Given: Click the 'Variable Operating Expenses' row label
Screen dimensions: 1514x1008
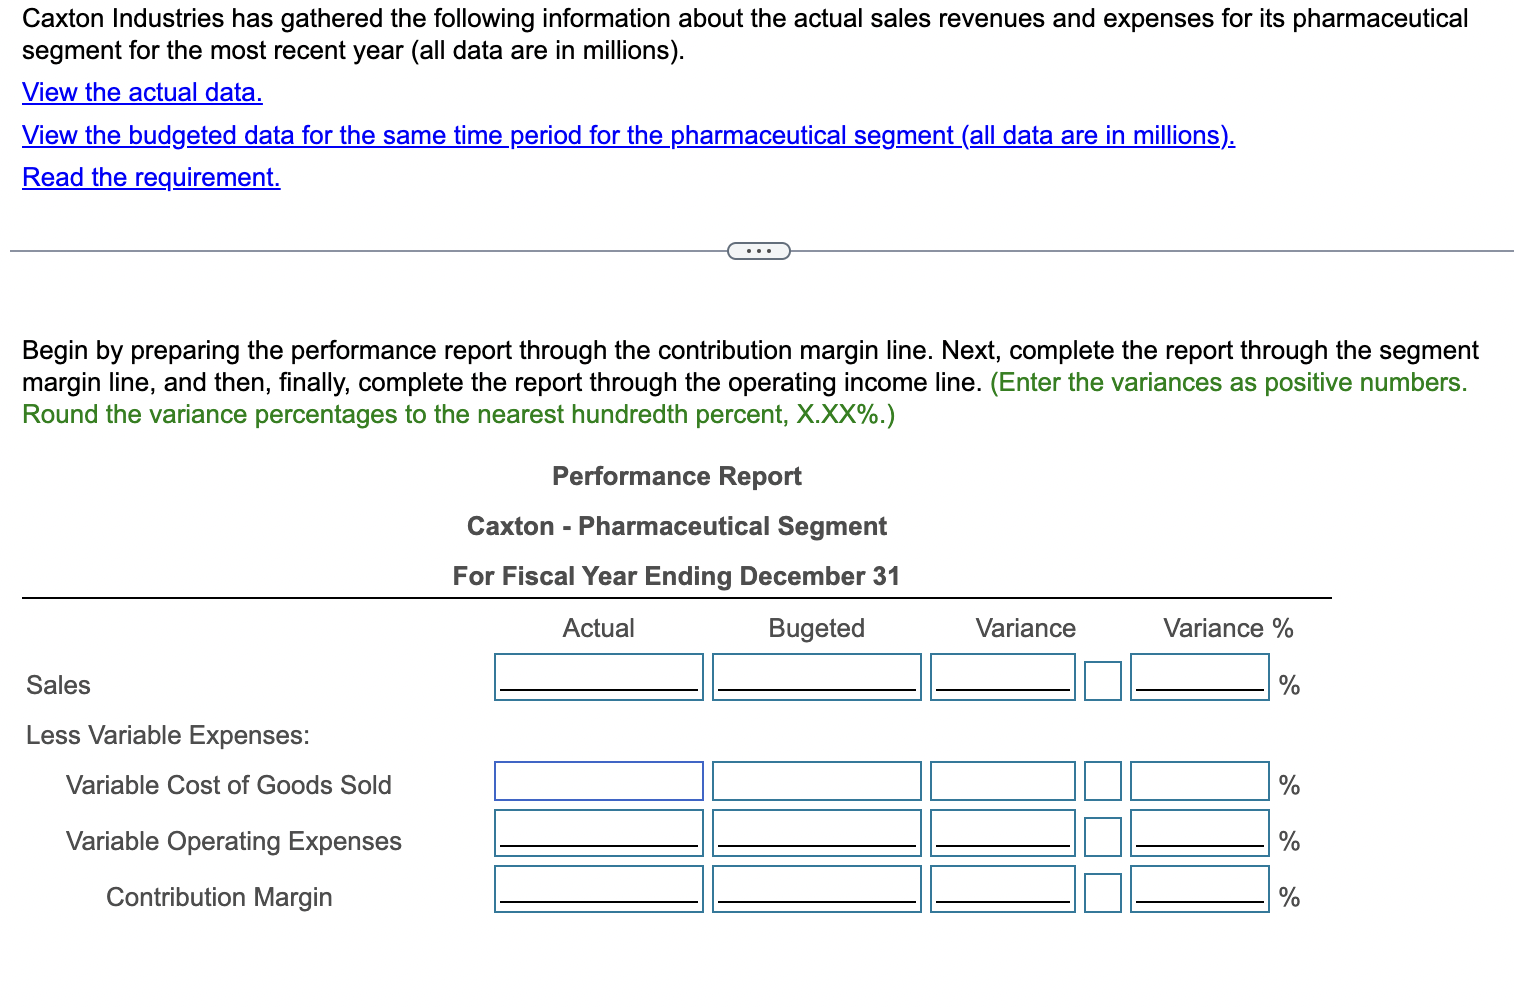Looking at the screenshot, I should (x=234, y=841).
